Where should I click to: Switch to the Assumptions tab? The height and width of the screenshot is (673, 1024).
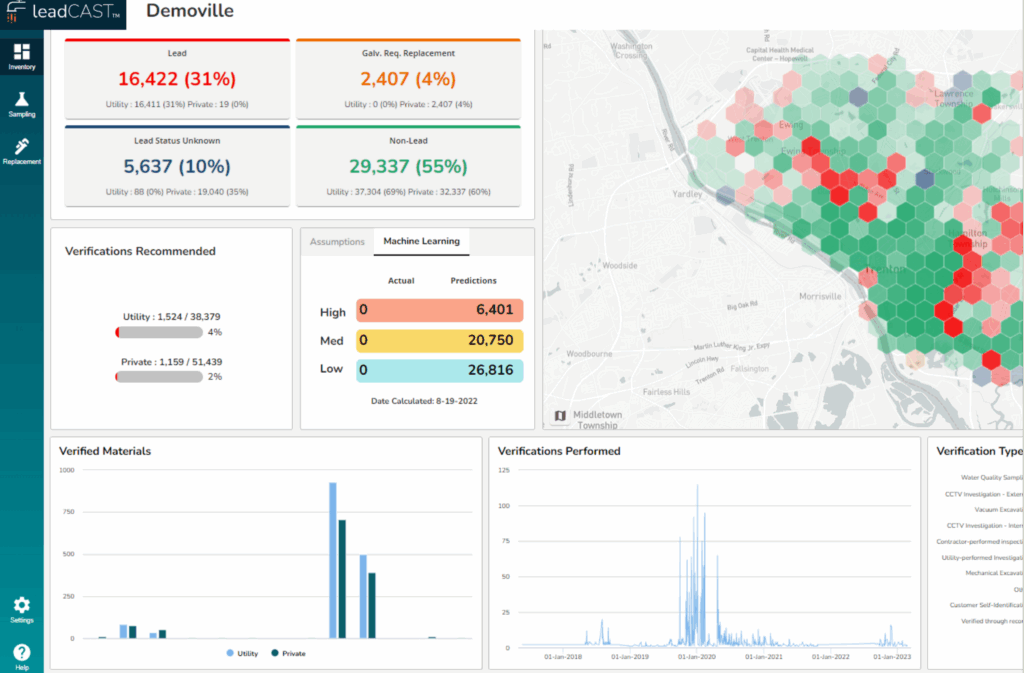(337, 242)
